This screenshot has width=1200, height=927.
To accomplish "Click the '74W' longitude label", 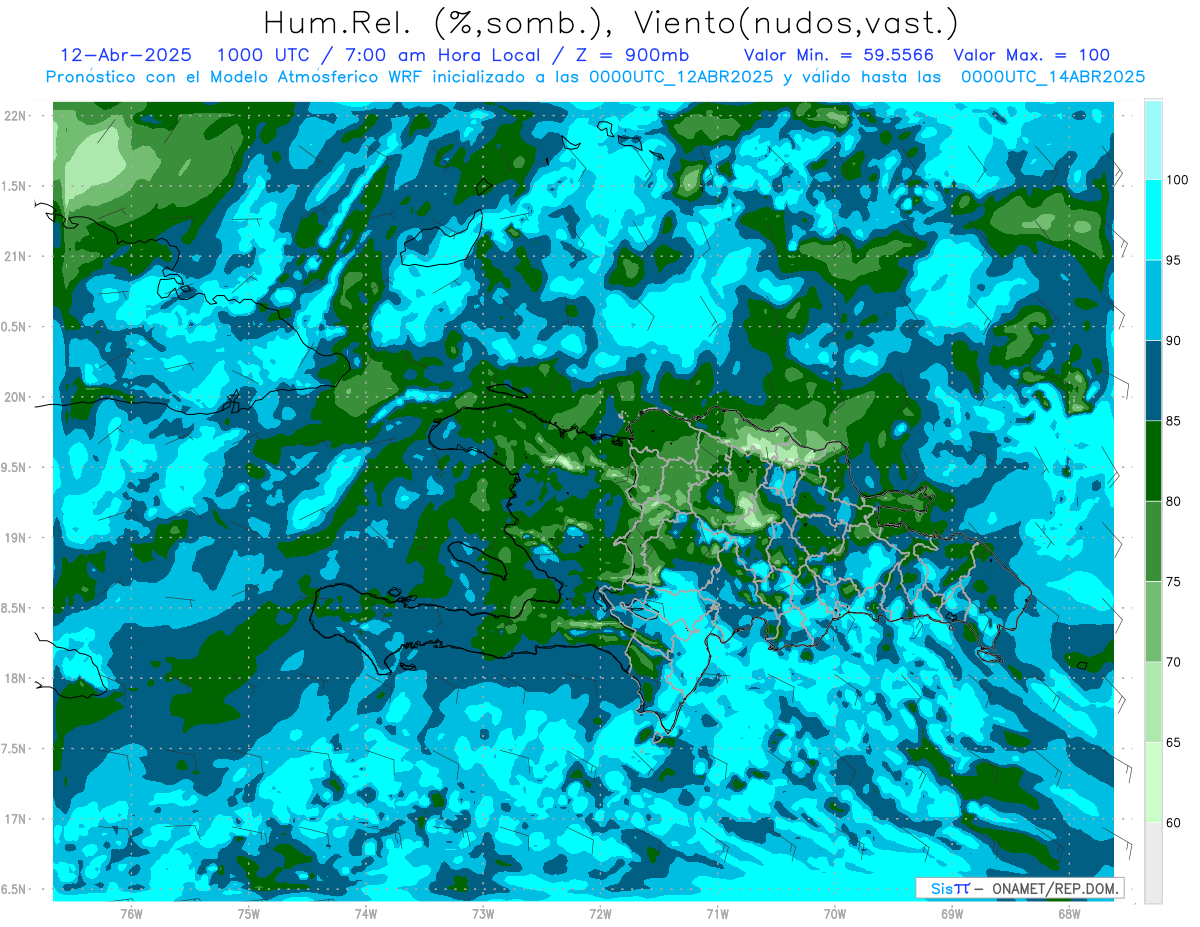I will (366, 914).
